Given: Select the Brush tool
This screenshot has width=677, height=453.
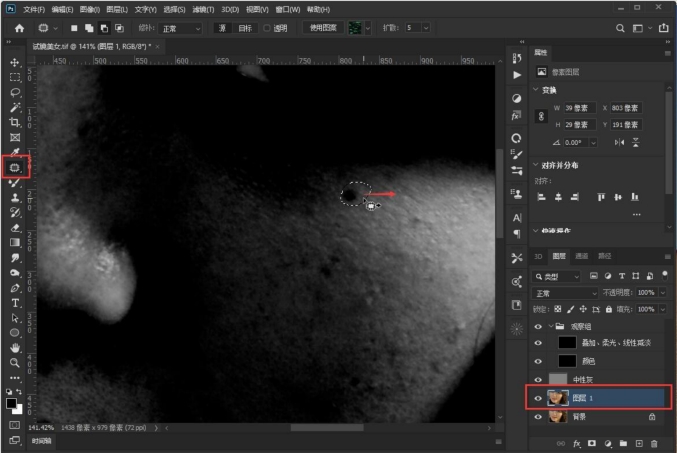Looking at the screenshot, I should tap(15, 183).
